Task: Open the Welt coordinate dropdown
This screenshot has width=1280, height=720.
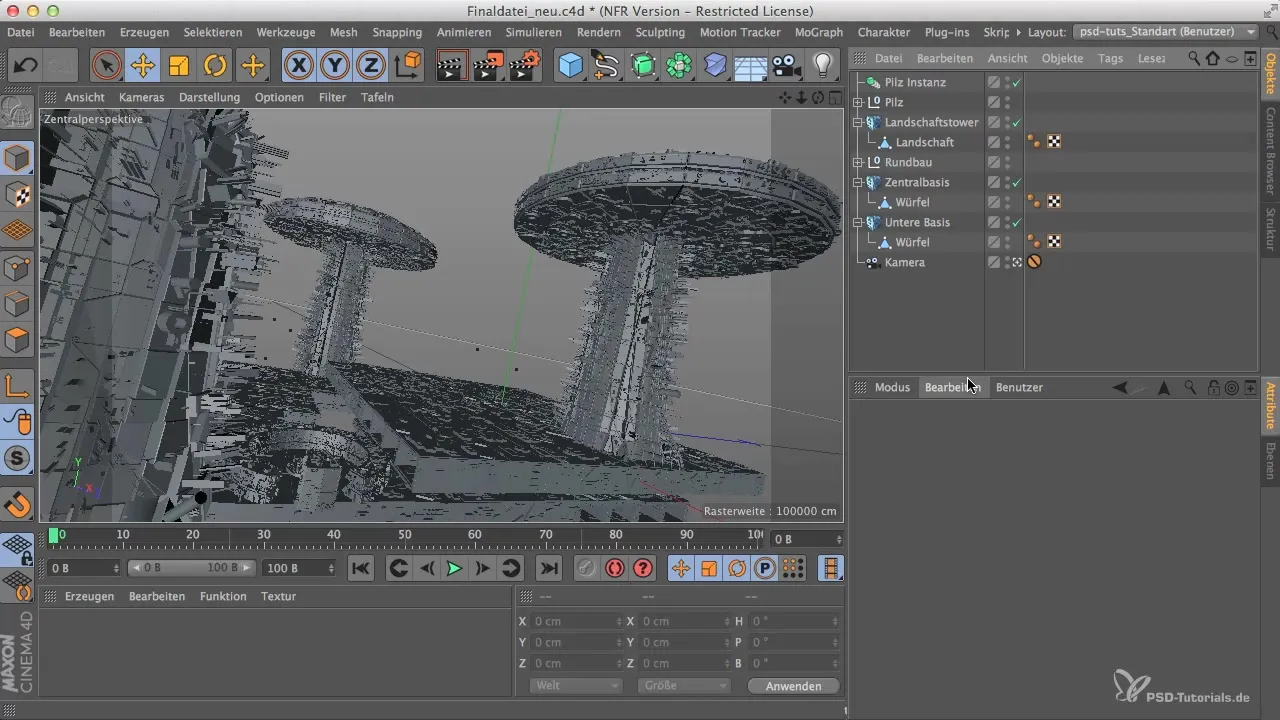Action: coord(575,686)
